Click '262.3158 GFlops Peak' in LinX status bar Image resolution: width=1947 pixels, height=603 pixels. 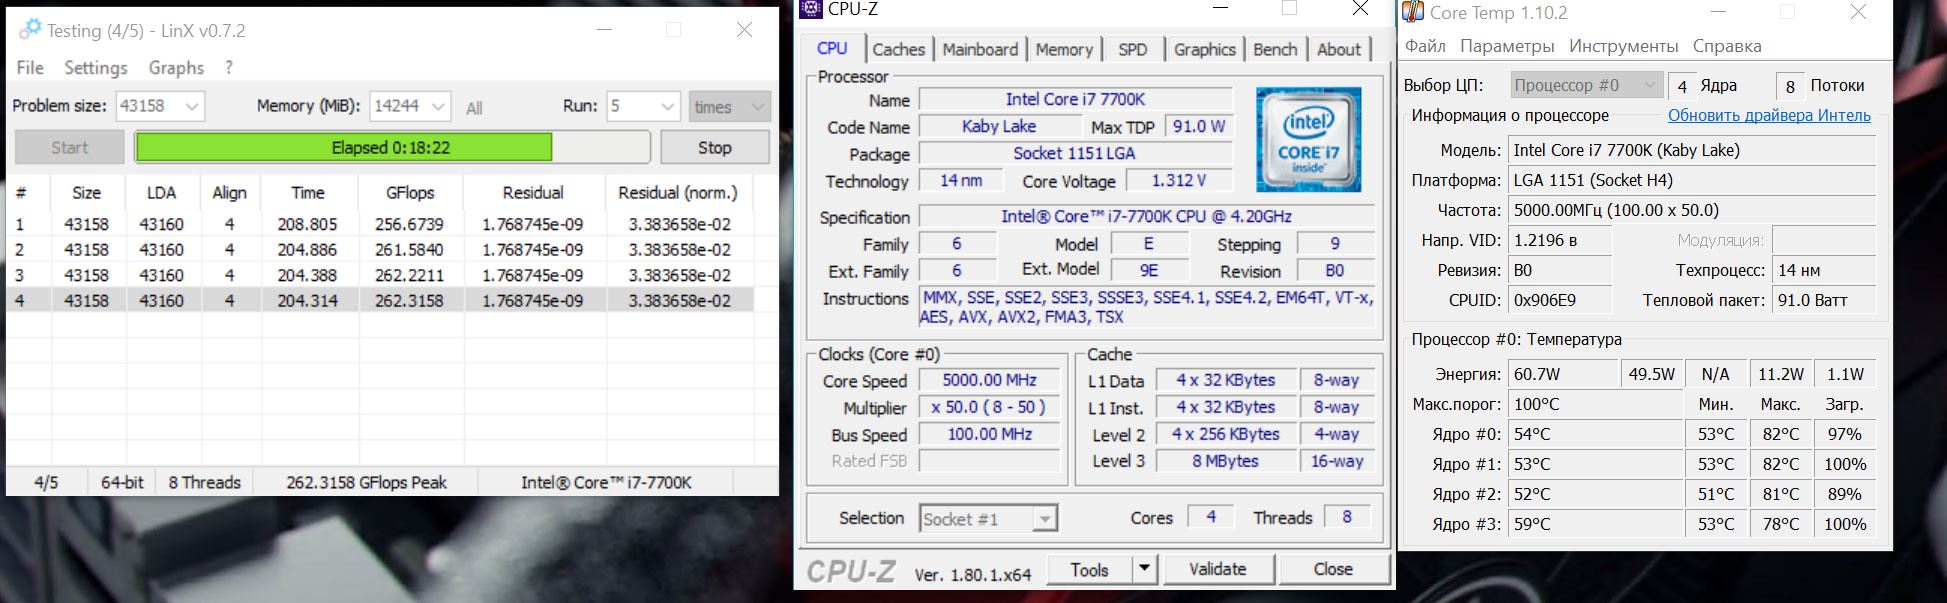pyautogui.click(x=366, y=482)
